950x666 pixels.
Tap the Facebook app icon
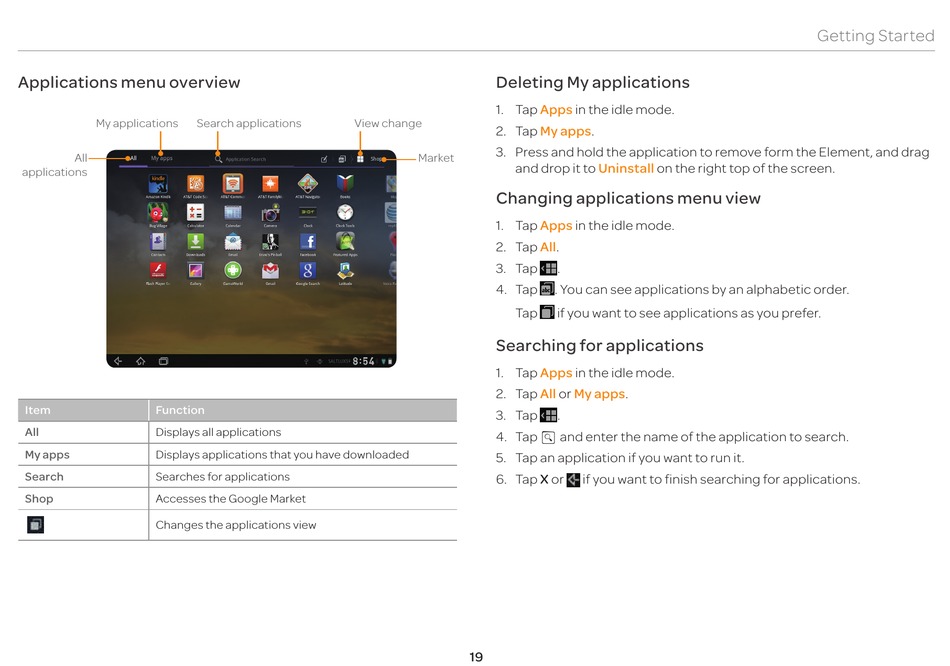(x=308, y=242)
